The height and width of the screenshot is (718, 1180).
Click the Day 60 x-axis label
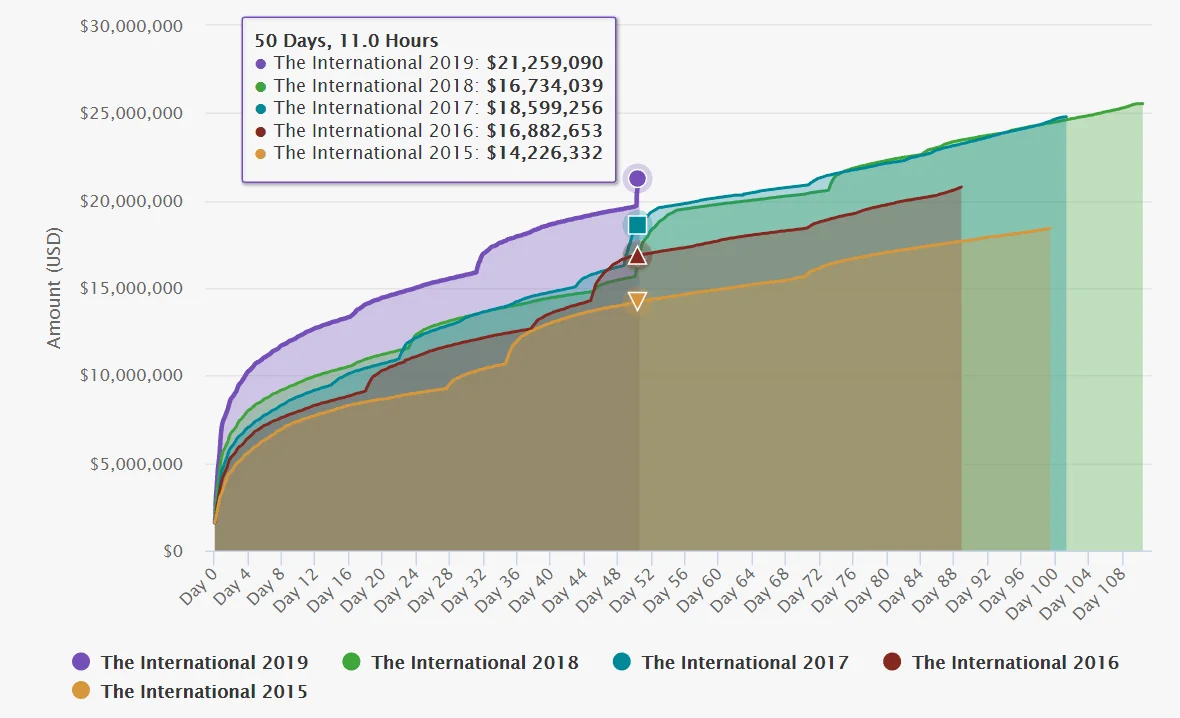tap(699, 589)
